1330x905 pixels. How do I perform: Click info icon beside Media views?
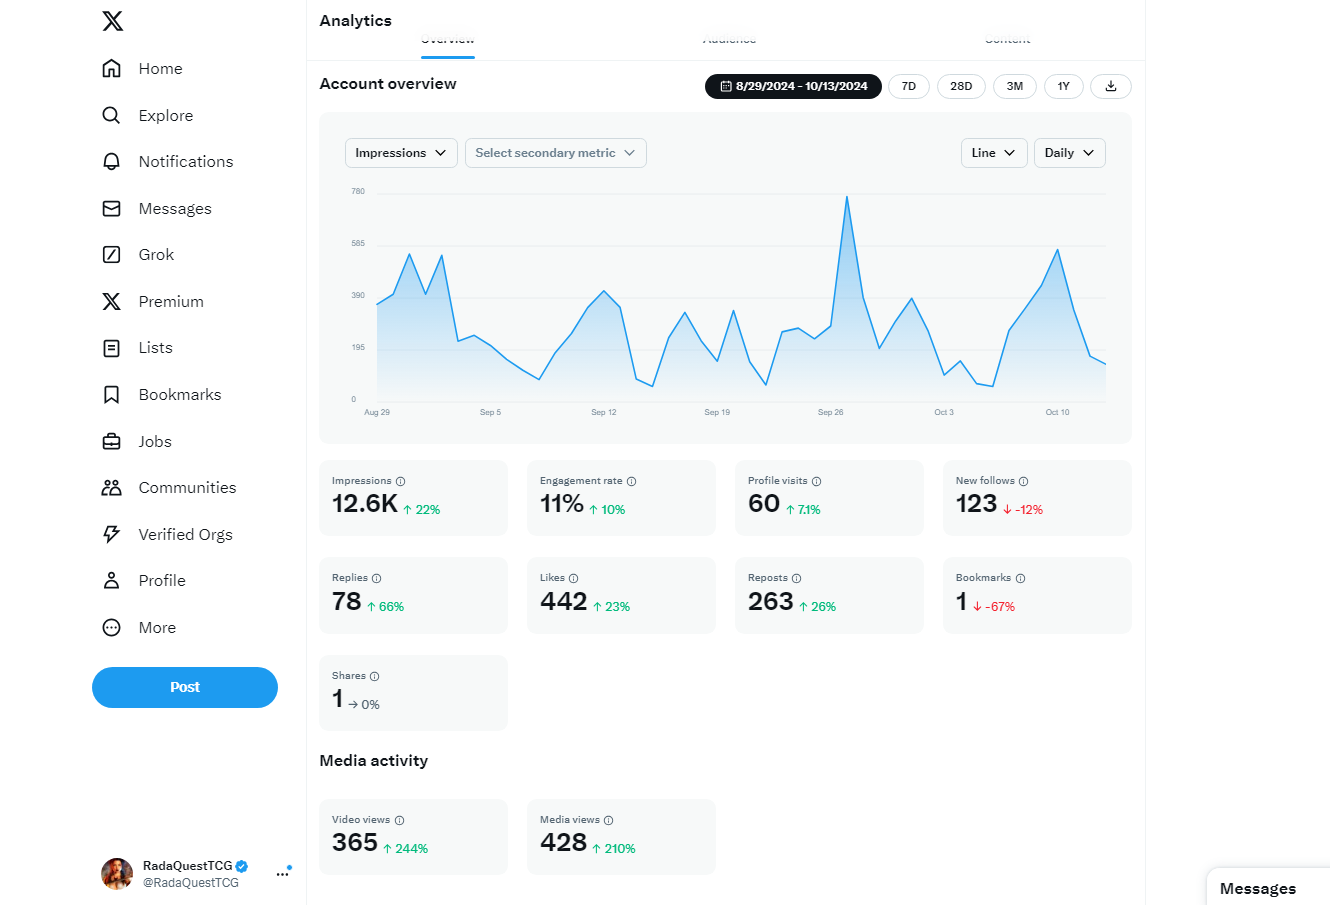[609, 820]
